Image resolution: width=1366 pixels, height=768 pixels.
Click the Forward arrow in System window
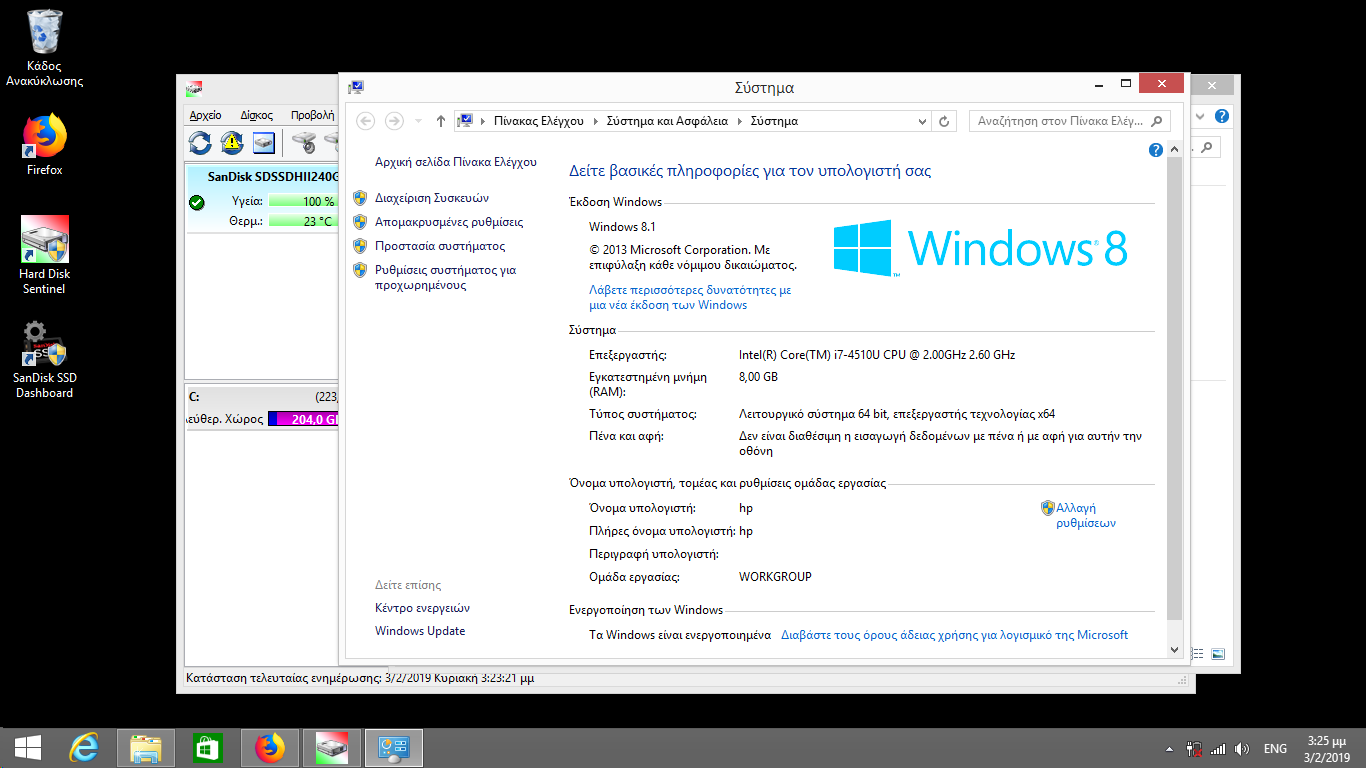click(x=394, y=121)
